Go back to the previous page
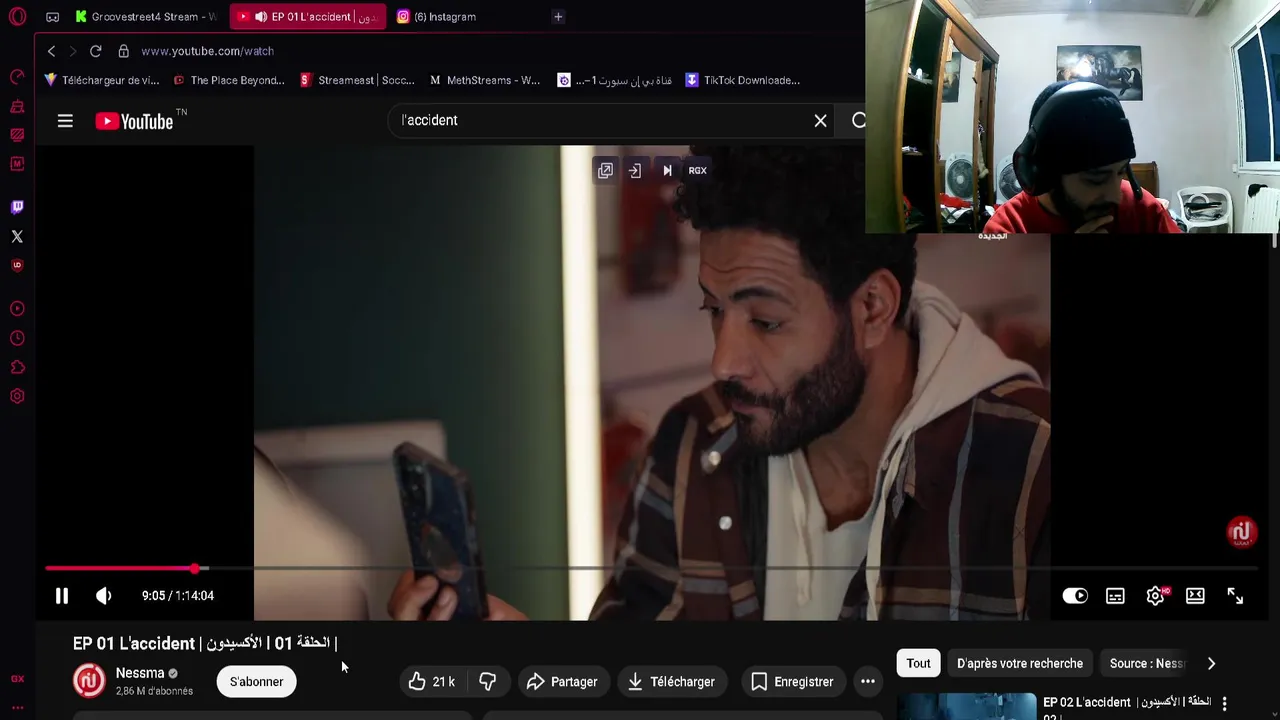 tap(51, 51)
